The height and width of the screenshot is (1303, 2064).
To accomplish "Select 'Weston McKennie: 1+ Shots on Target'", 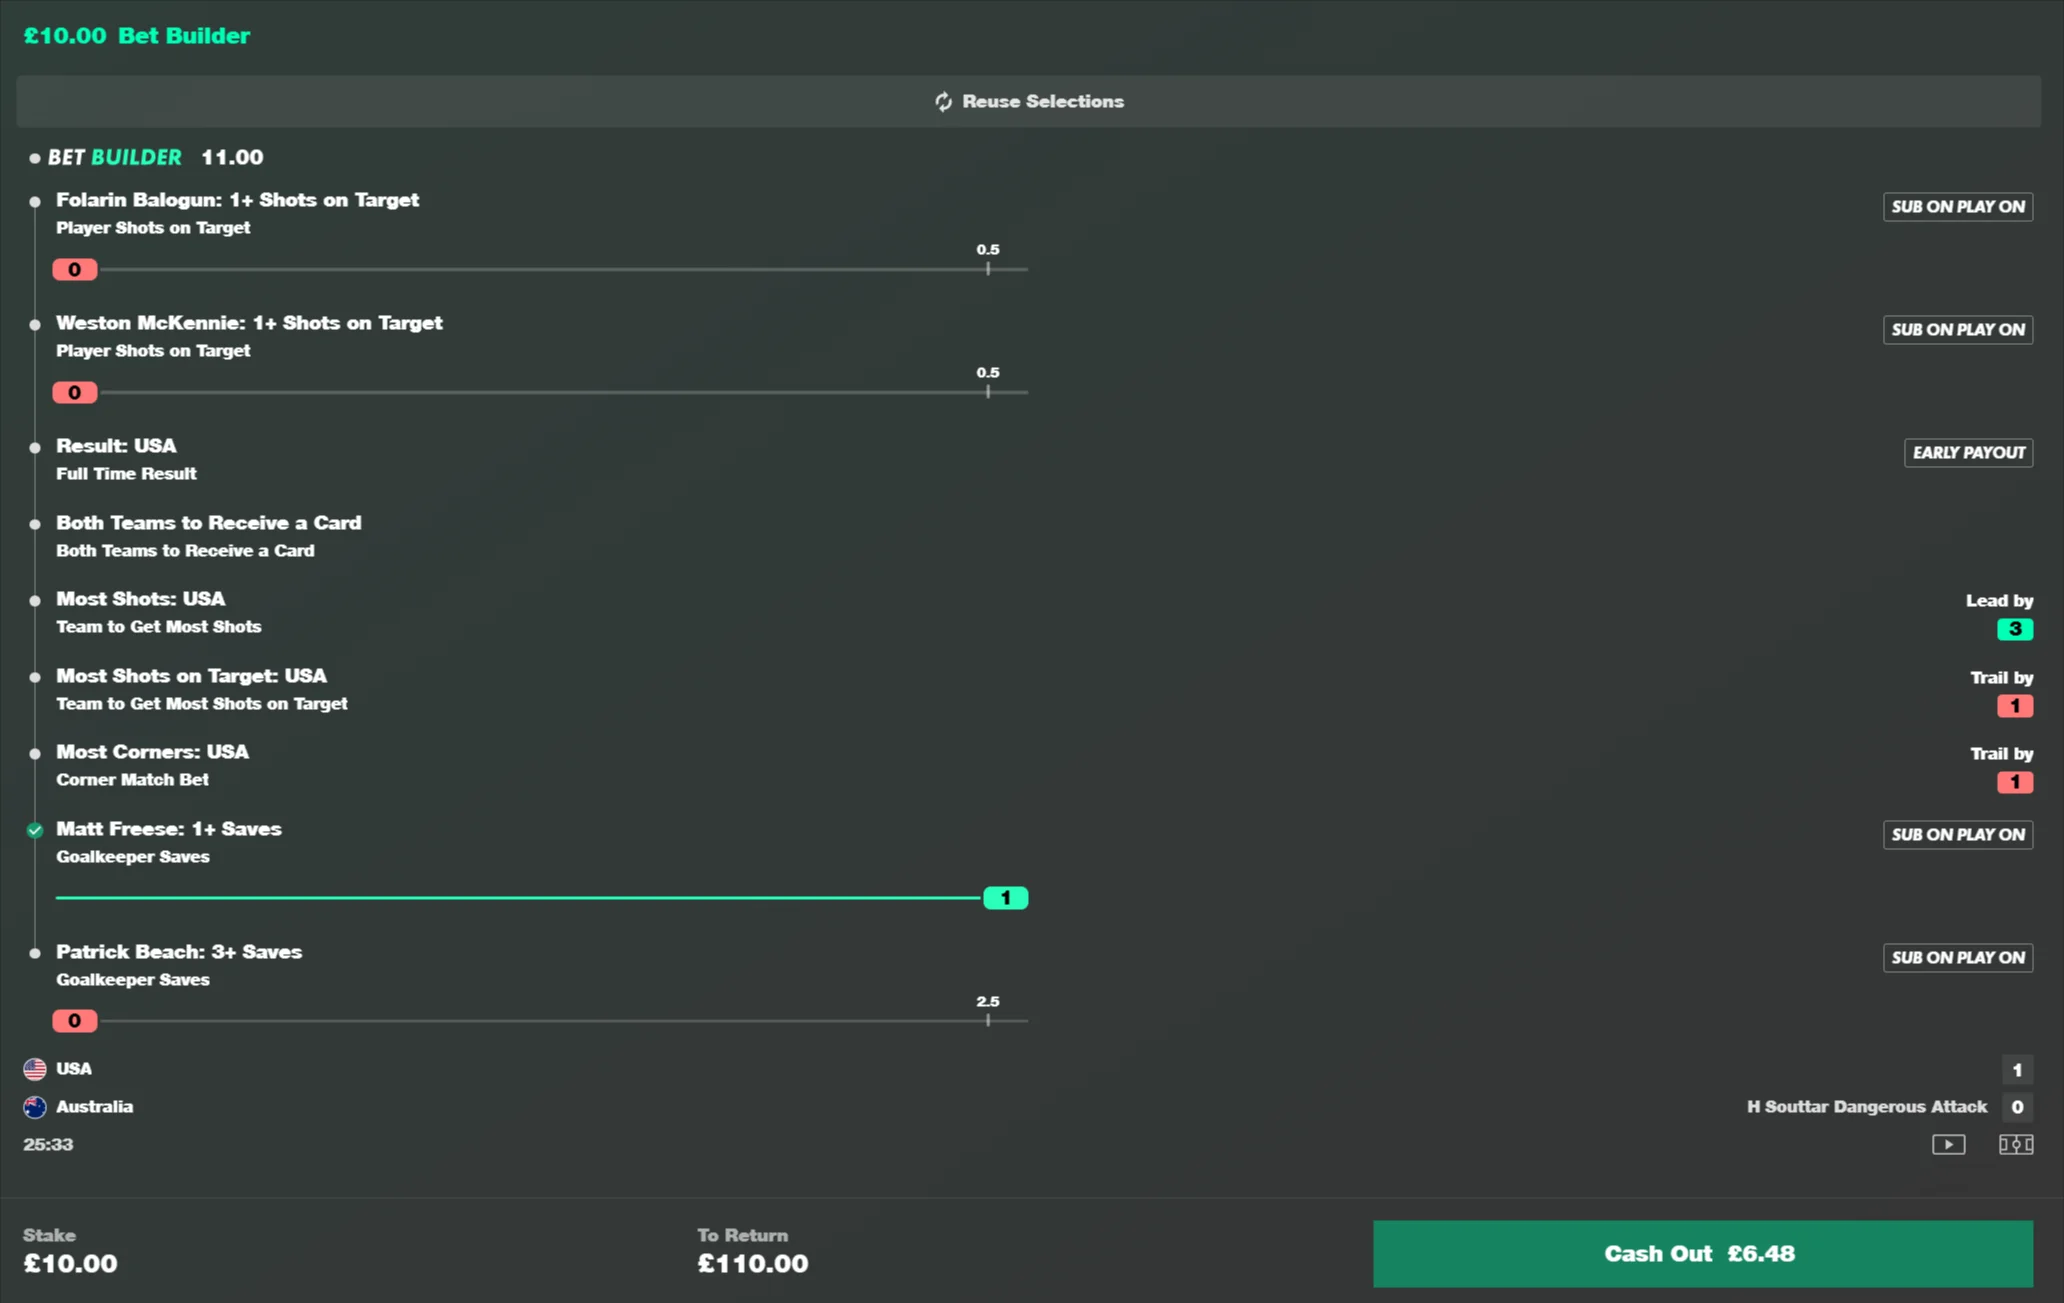I will pos(249,323).
